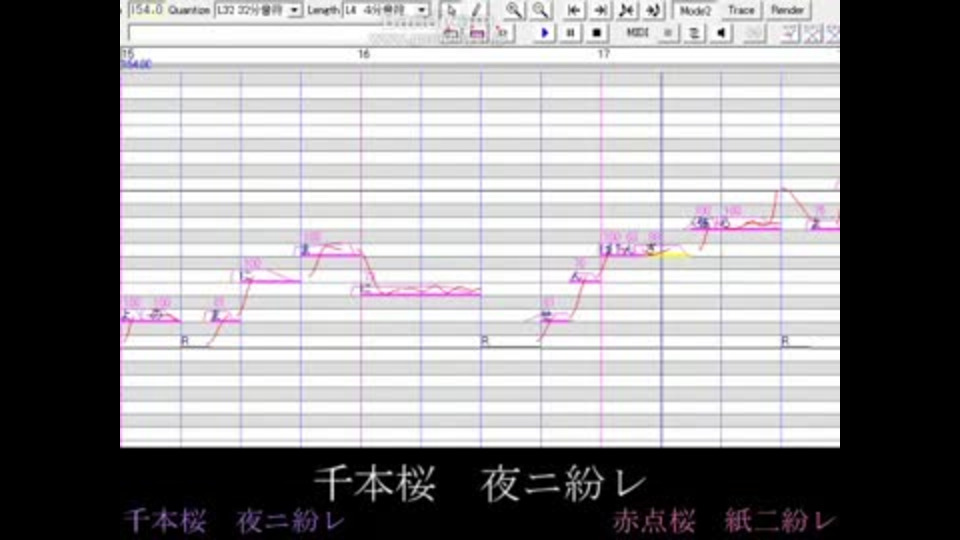Click the MIDI button
The width and height of the screenshot is (960, 540).
pyautogui.click(x=637, y=32)
